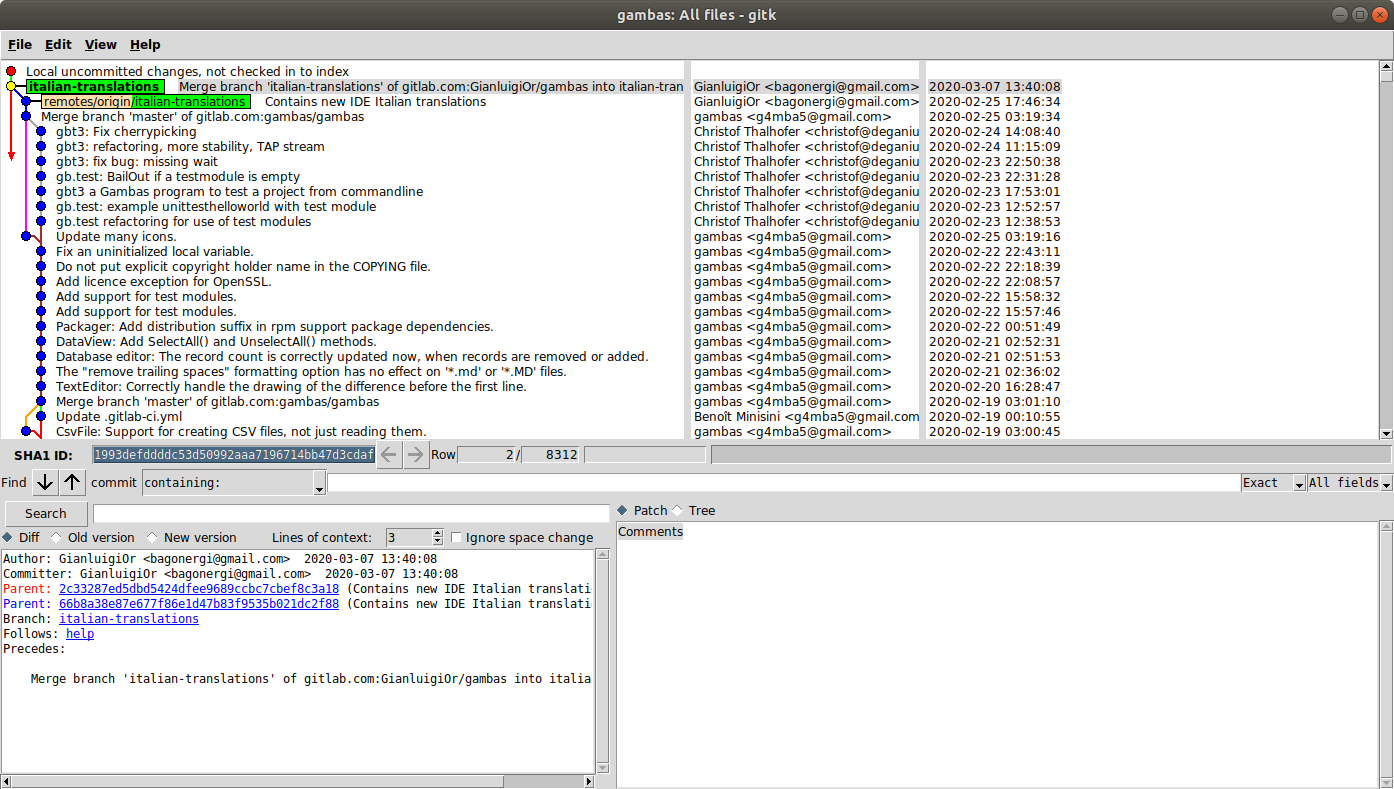Go back with the left arrow button

point(389,455)
